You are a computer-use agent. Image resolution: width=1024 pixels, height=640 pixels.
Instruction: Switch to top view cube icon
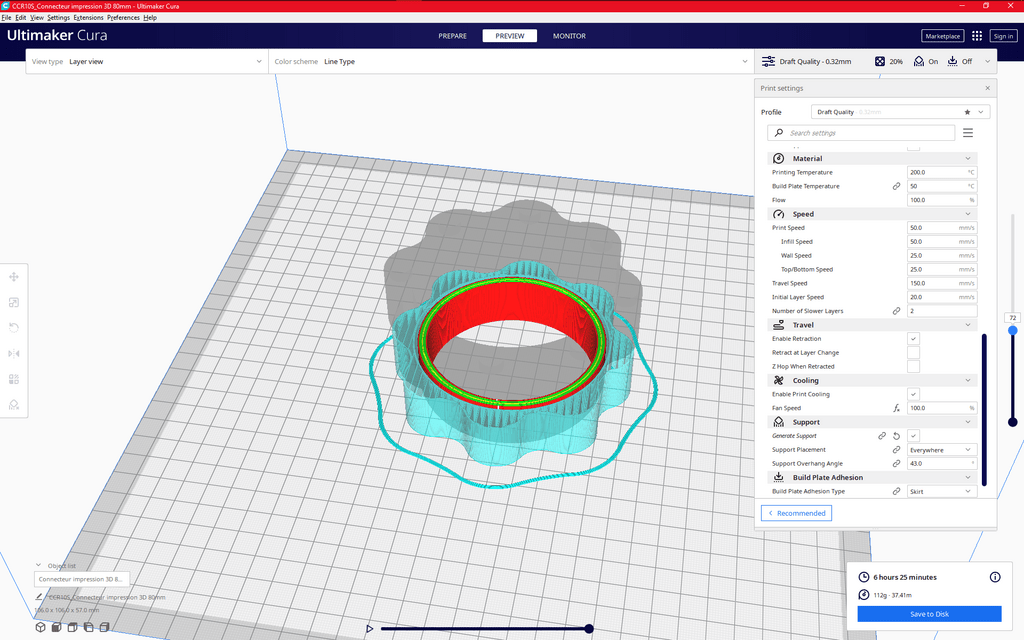coord(72,628)
